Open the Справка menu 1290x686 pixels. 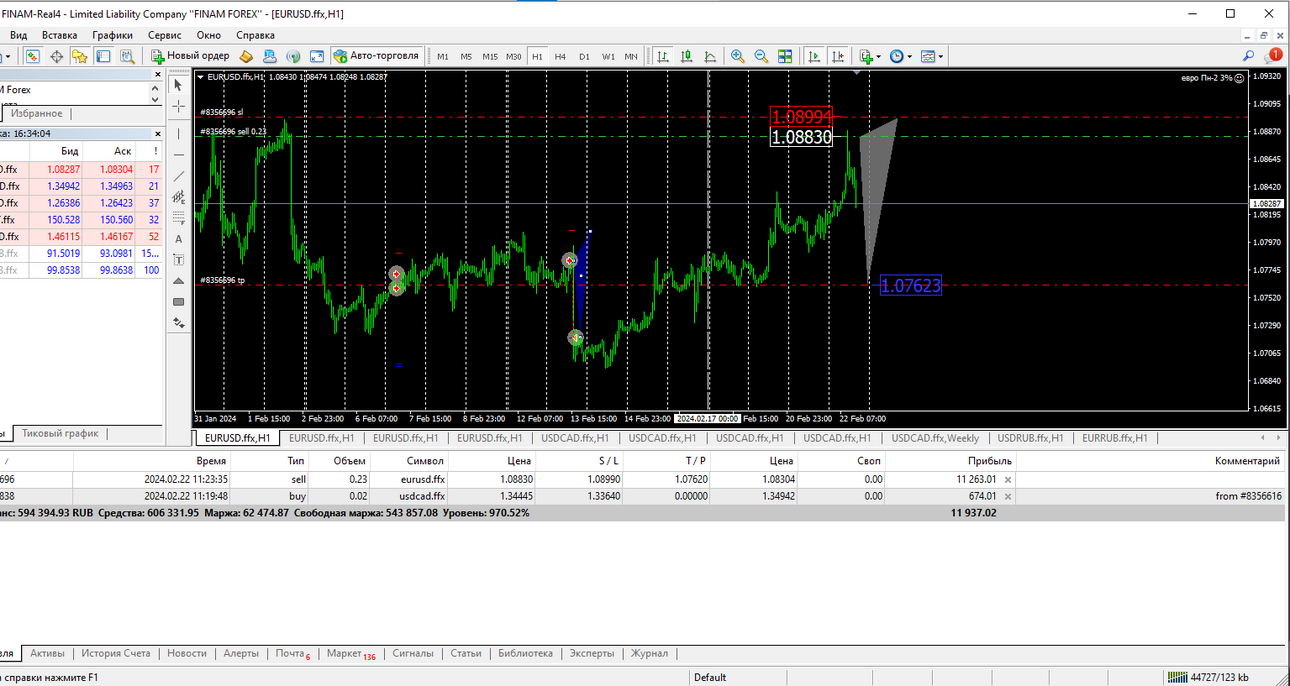tap(256, 34)
